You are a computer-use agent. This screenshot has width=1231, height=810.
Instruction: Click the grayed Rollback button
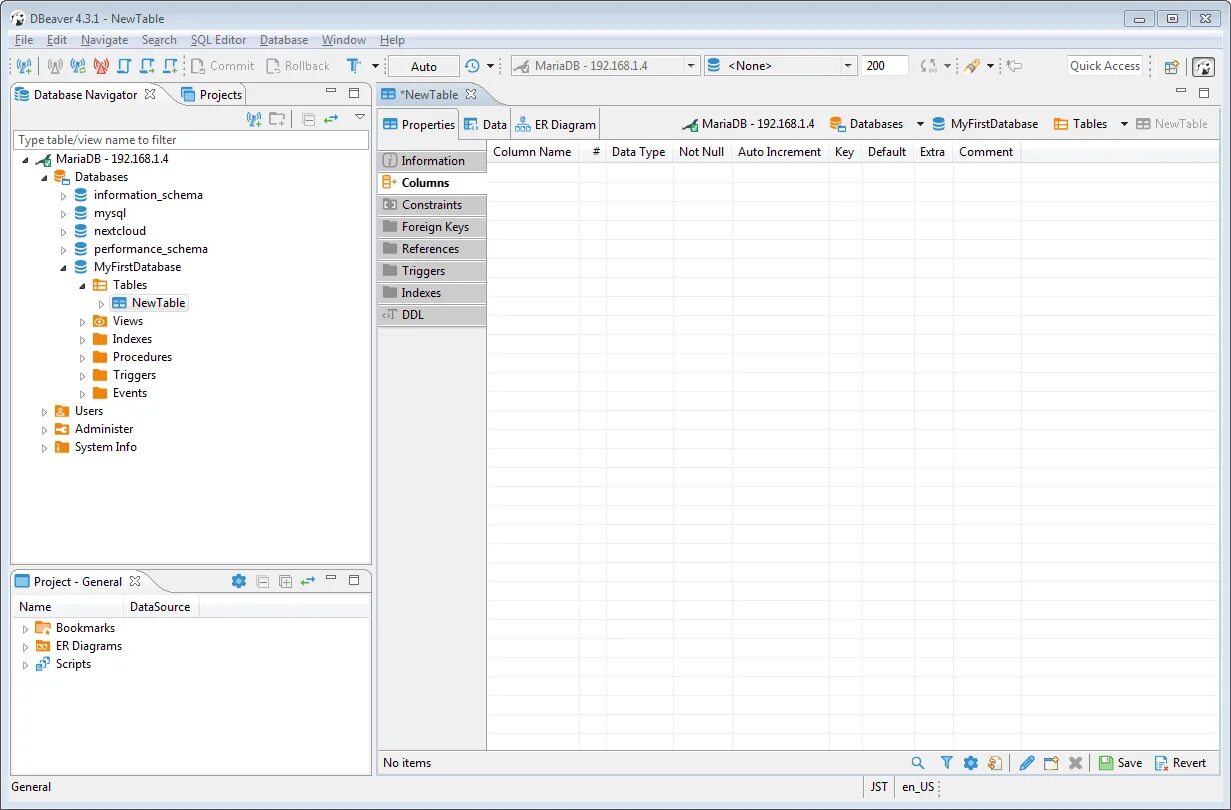point(298,66)
